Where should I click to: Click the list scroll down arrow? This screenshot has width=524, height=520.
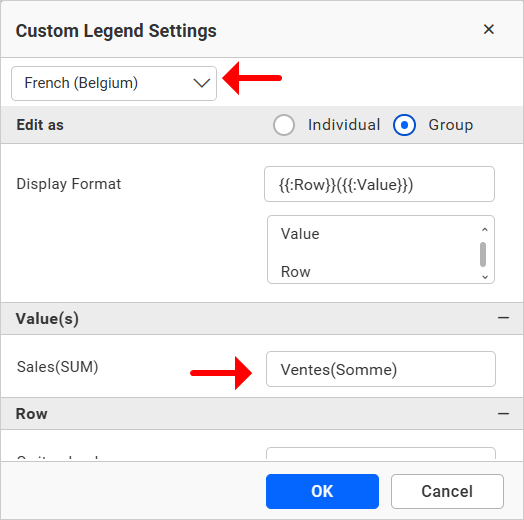(485, 277)
